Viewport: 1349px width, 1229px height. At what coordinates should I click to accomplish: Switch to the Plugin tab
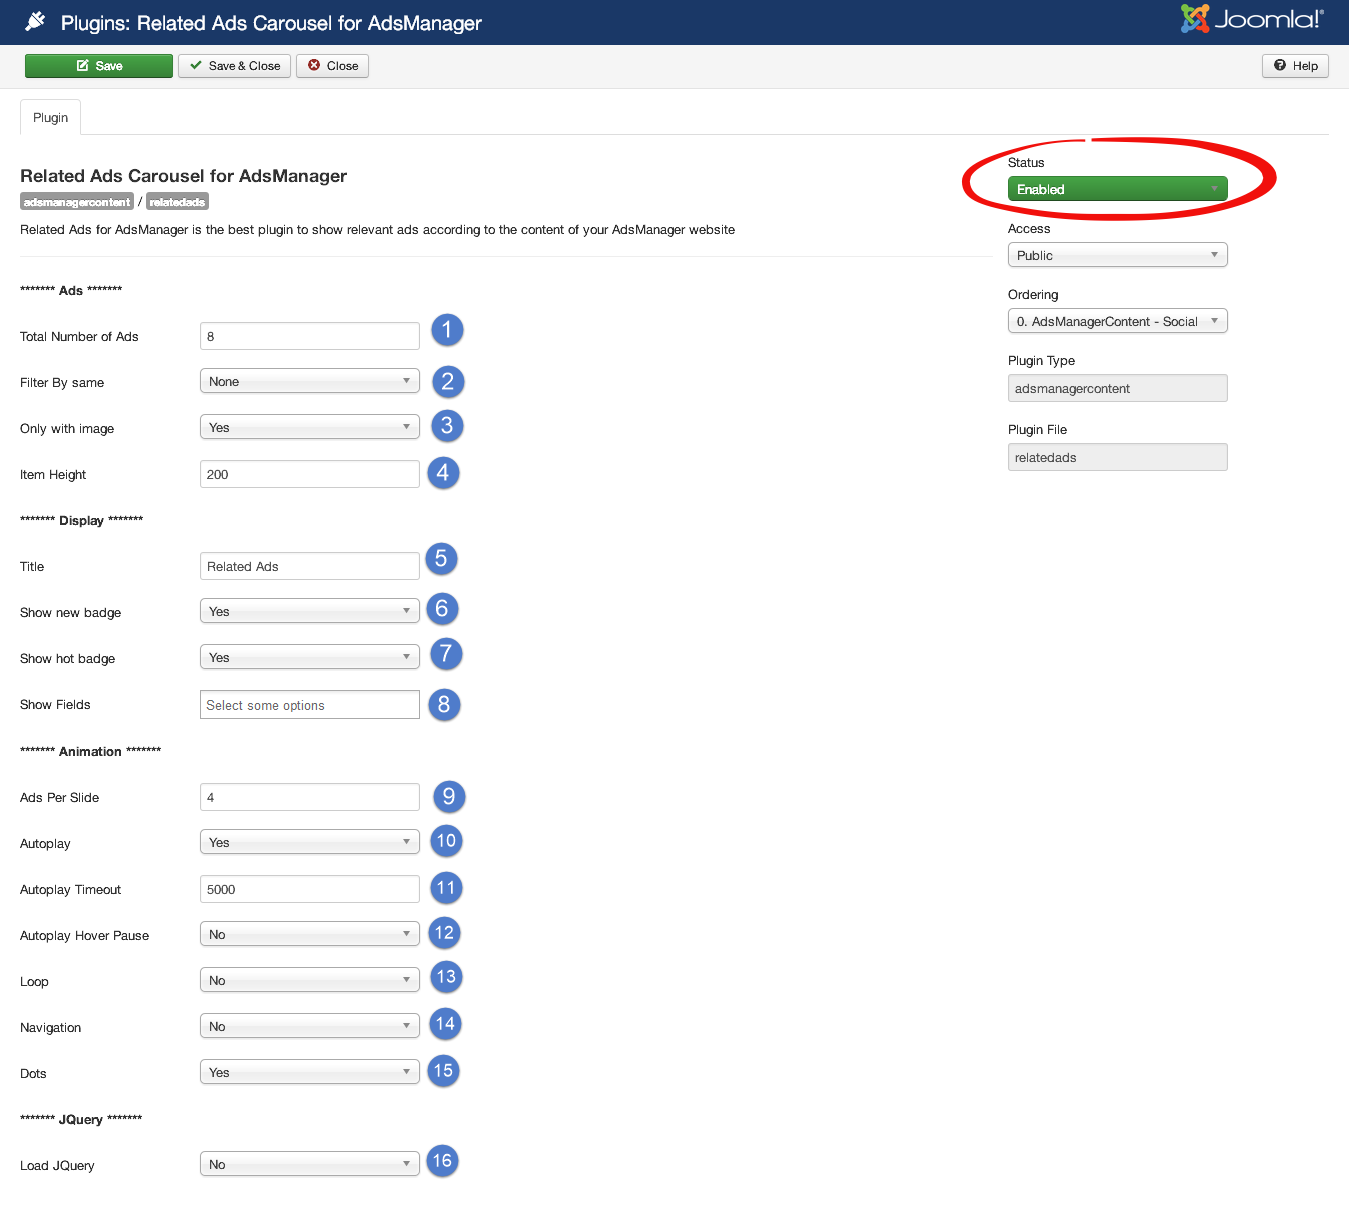51,118
